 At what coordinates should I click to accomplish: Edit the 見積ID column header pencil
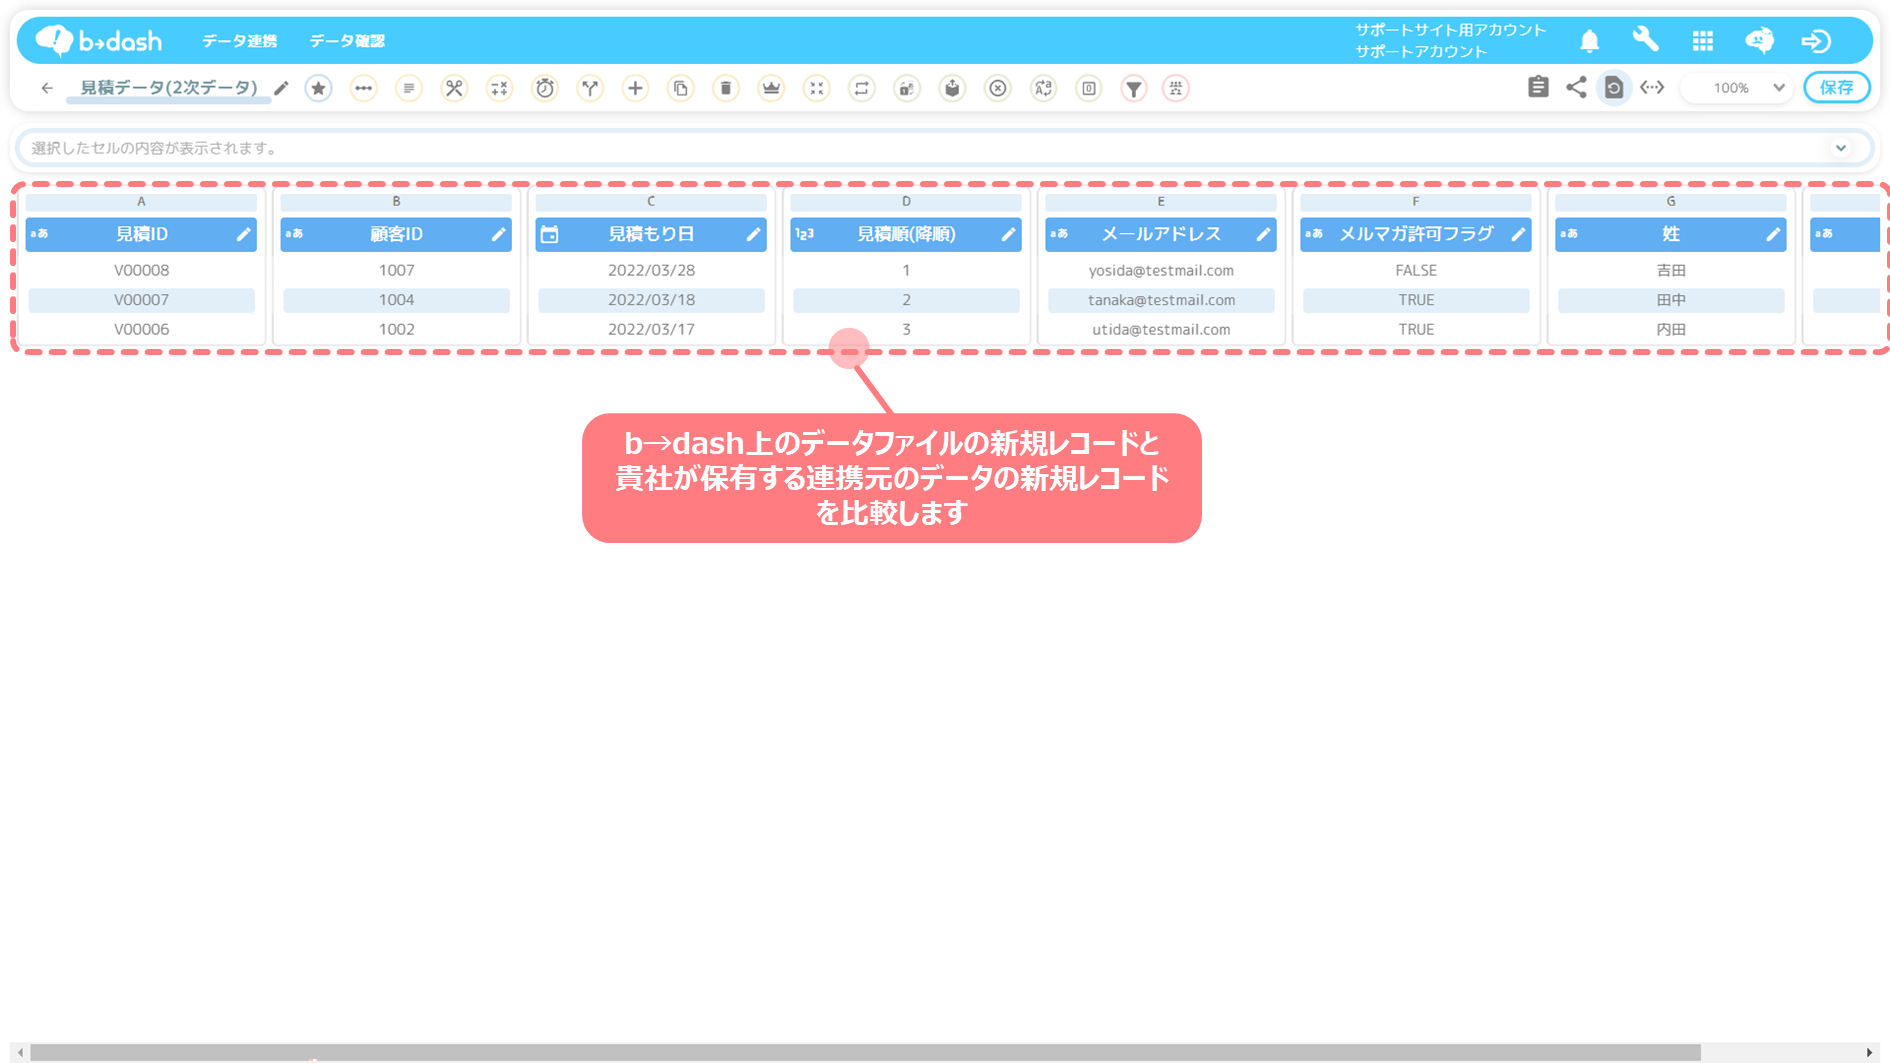(x=243, y=234)
